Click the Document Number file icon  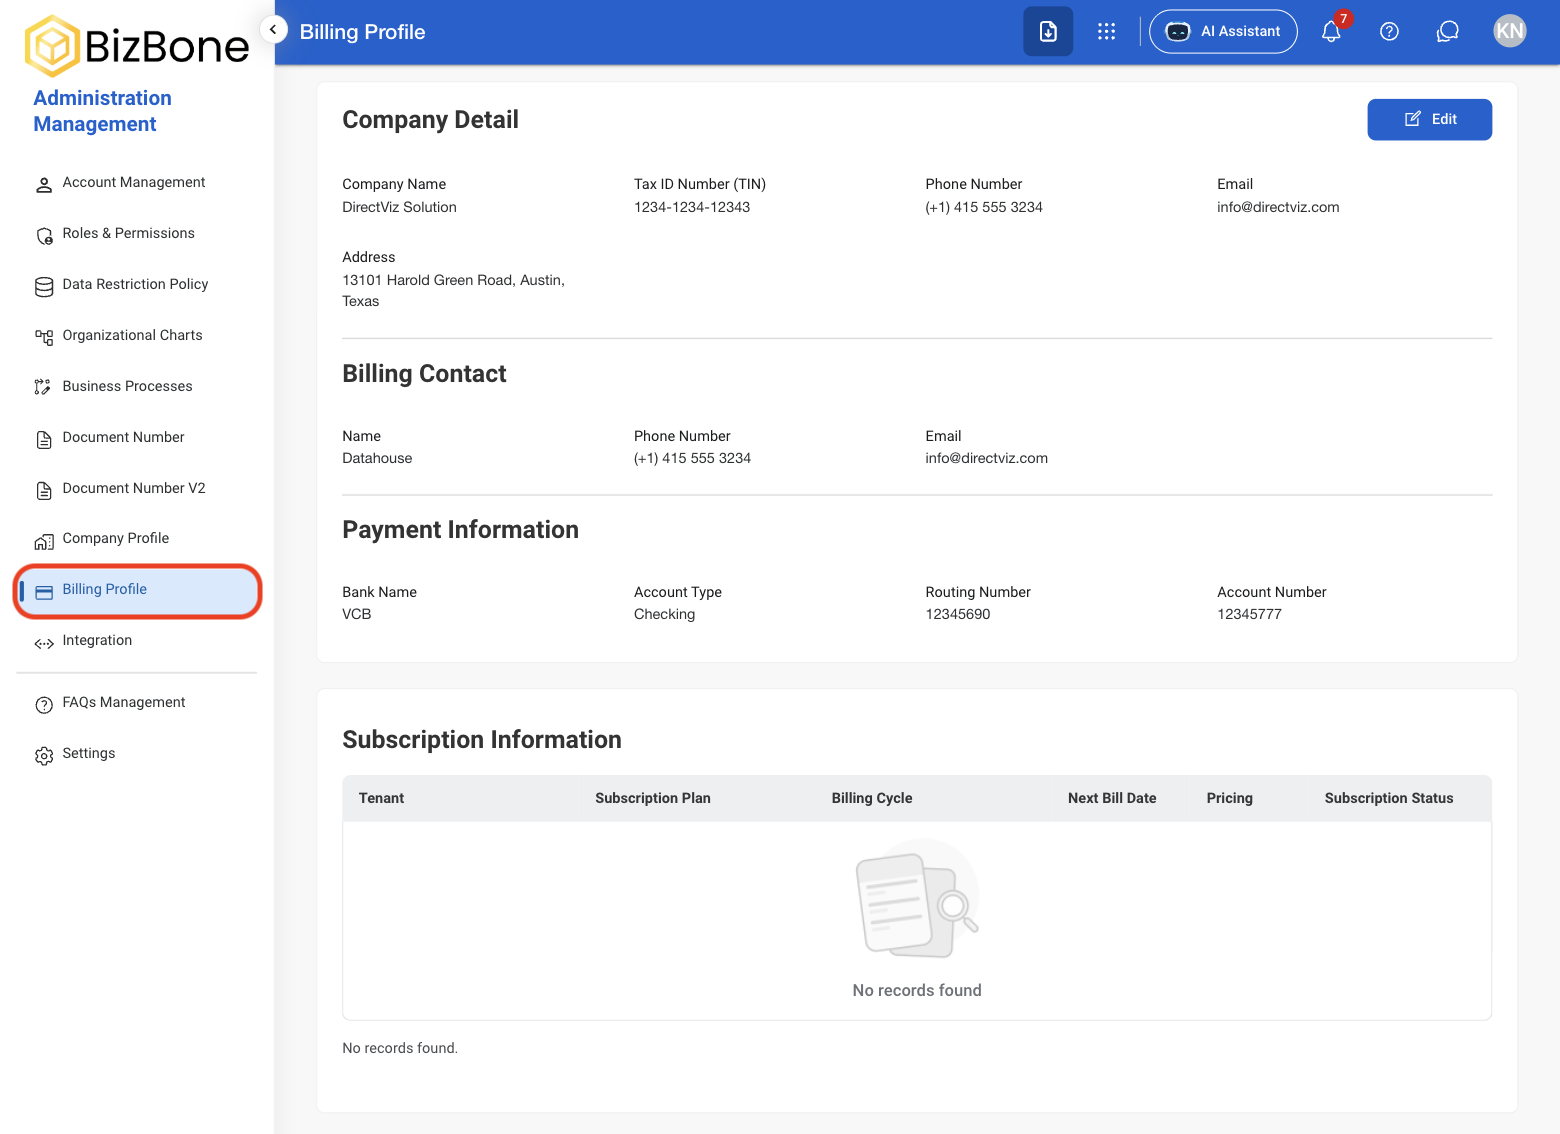(x=44, y=440)
